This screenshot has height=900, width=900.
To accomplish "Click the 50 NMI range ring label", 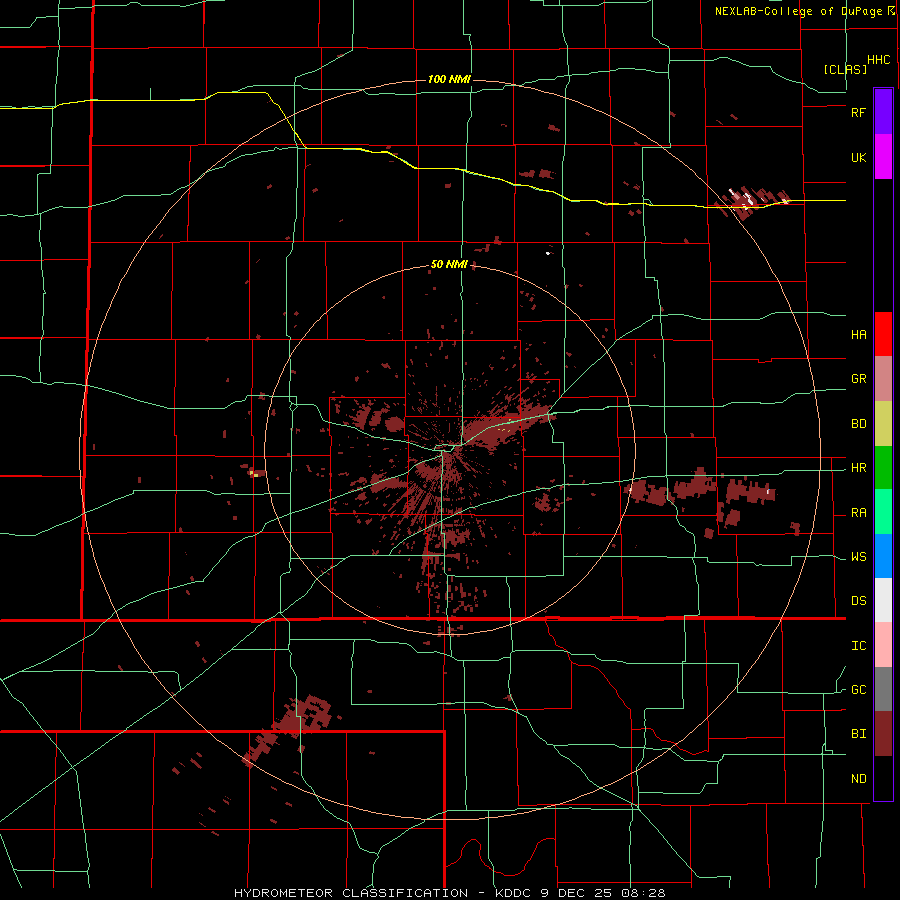I will pyautogui.click(x=449, y=265).
